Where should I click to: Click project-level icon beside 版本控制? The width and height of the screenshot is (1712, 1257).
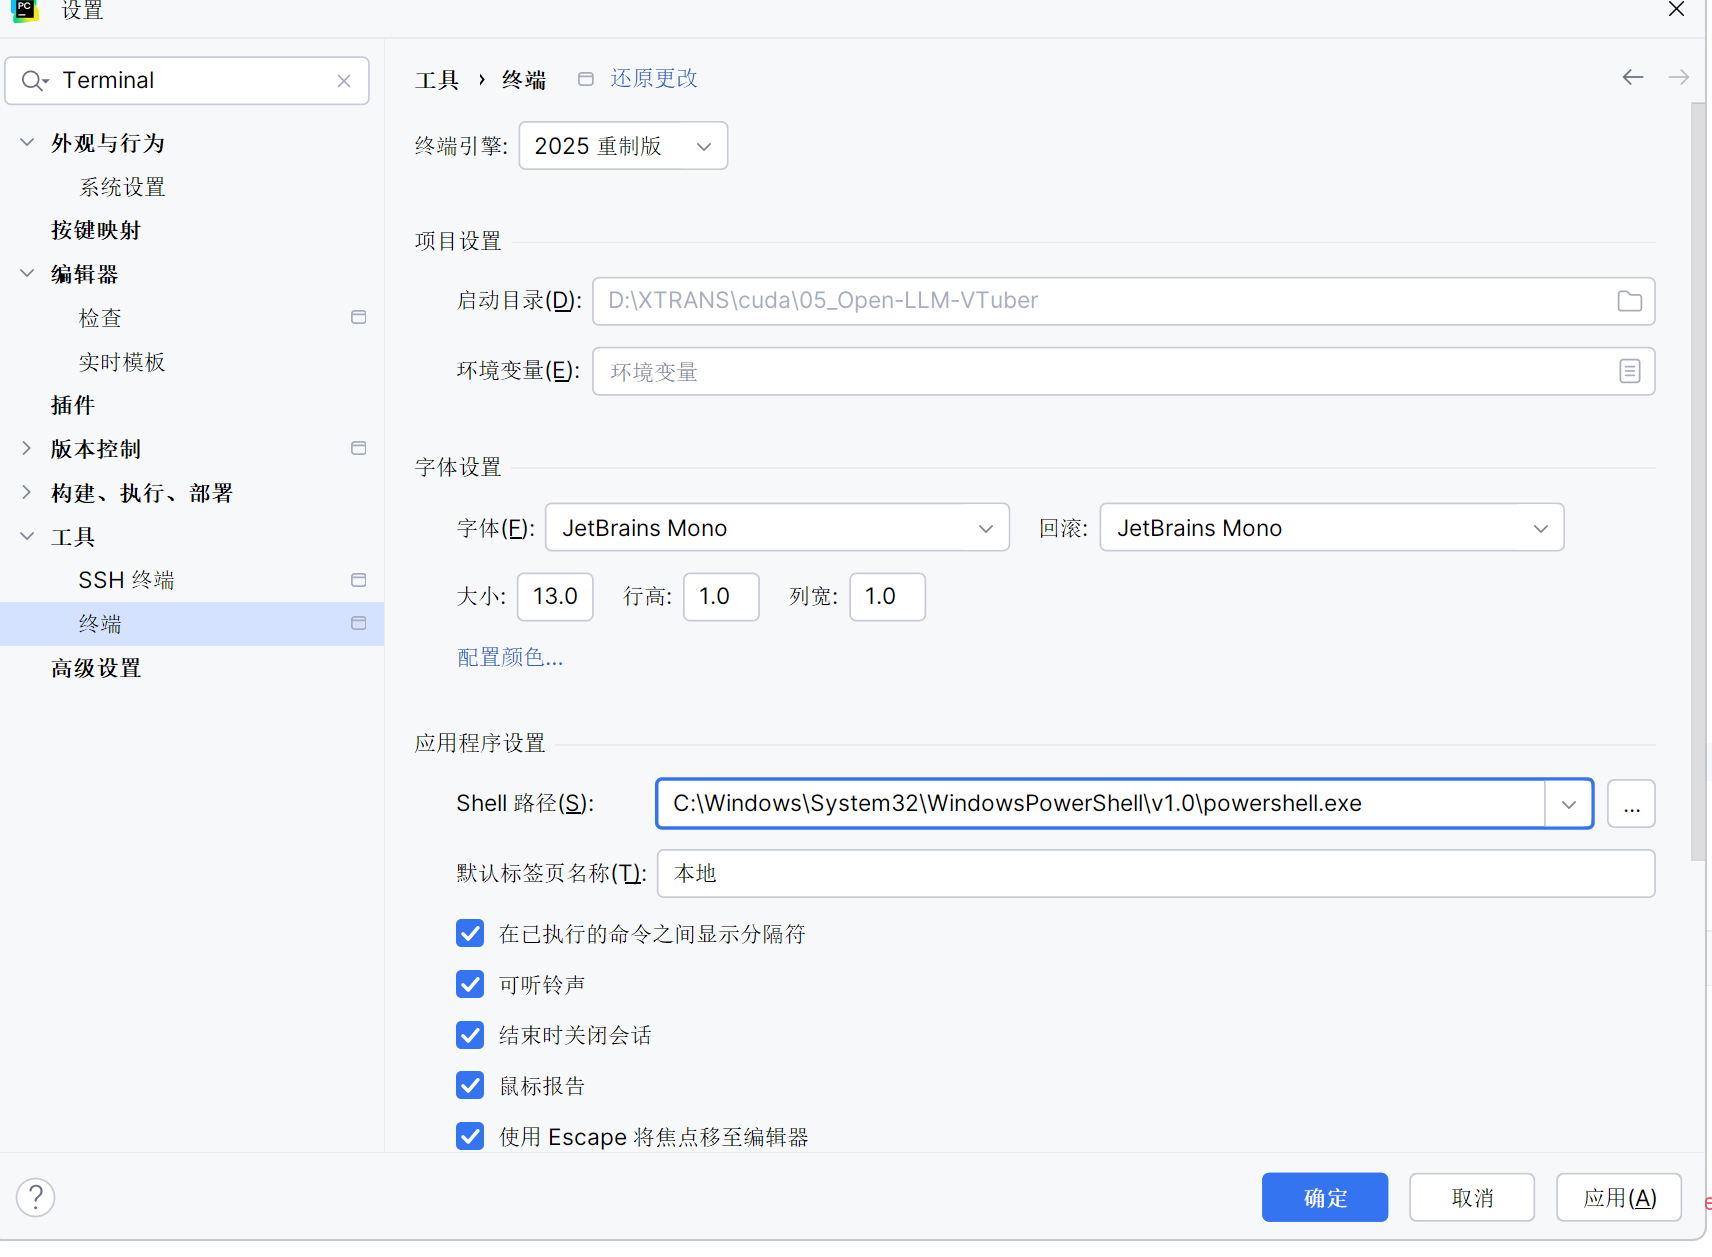click(x=359, y=448)
